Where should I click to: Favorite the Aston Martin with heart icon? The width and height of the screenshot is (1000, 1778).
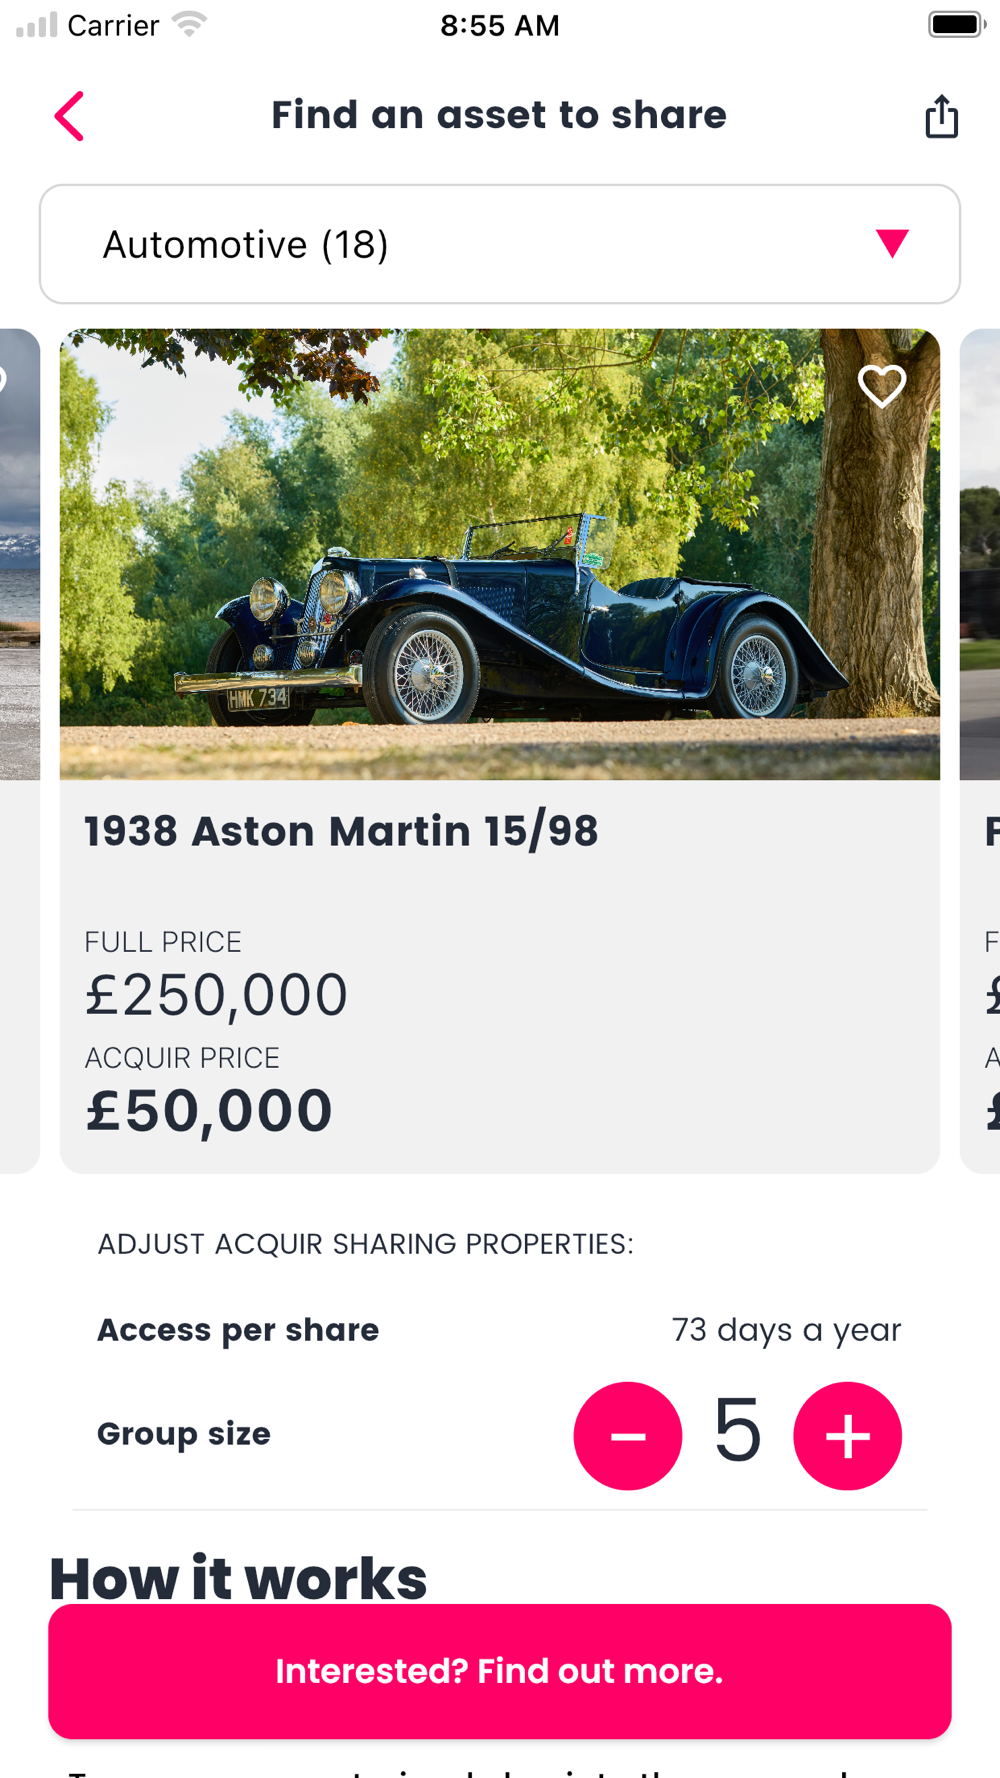point(882,386)
